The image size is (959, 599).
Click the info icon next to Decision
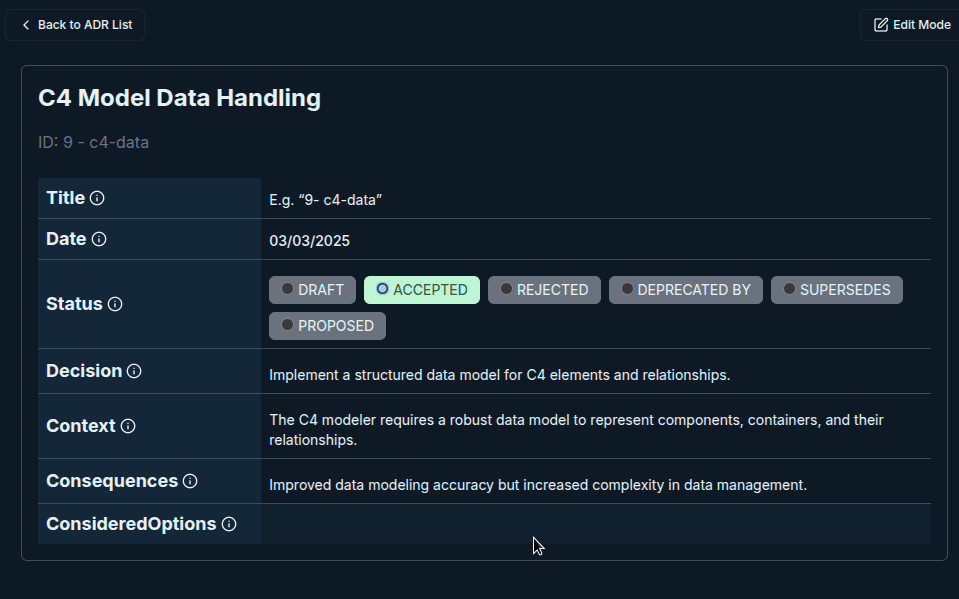pyautogui.click(x=135, y=370)
